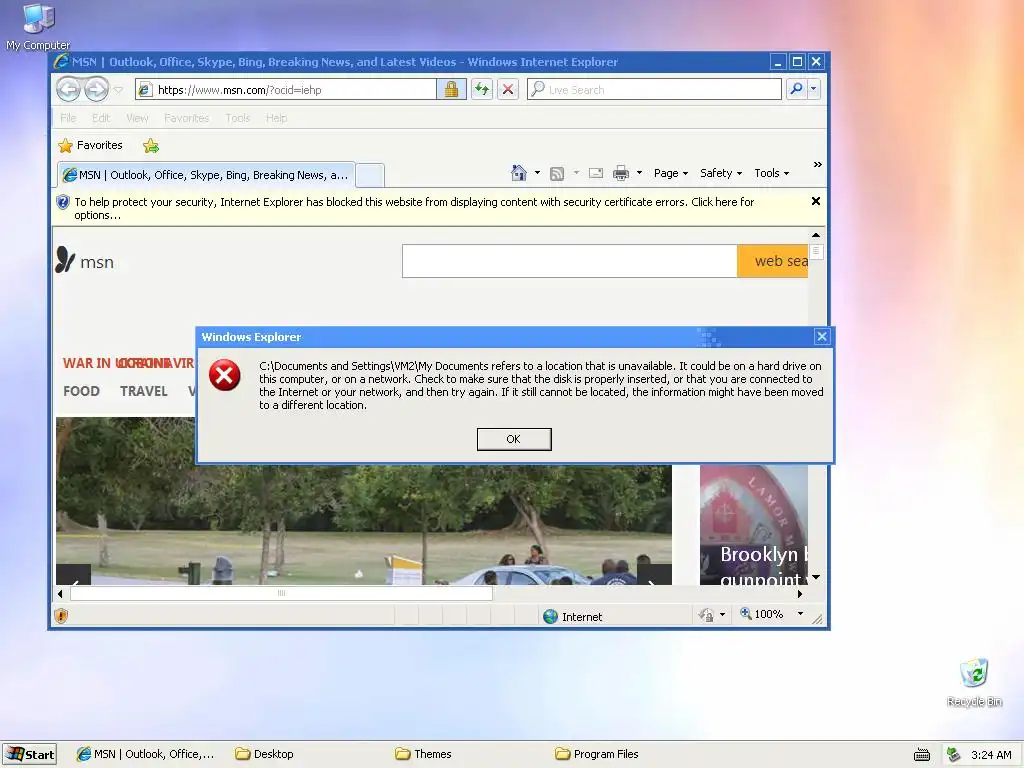The image size is (1024, 768).
Task: Click OK in the Windows Explorer error dialog
Action: [x=514, y=439]
